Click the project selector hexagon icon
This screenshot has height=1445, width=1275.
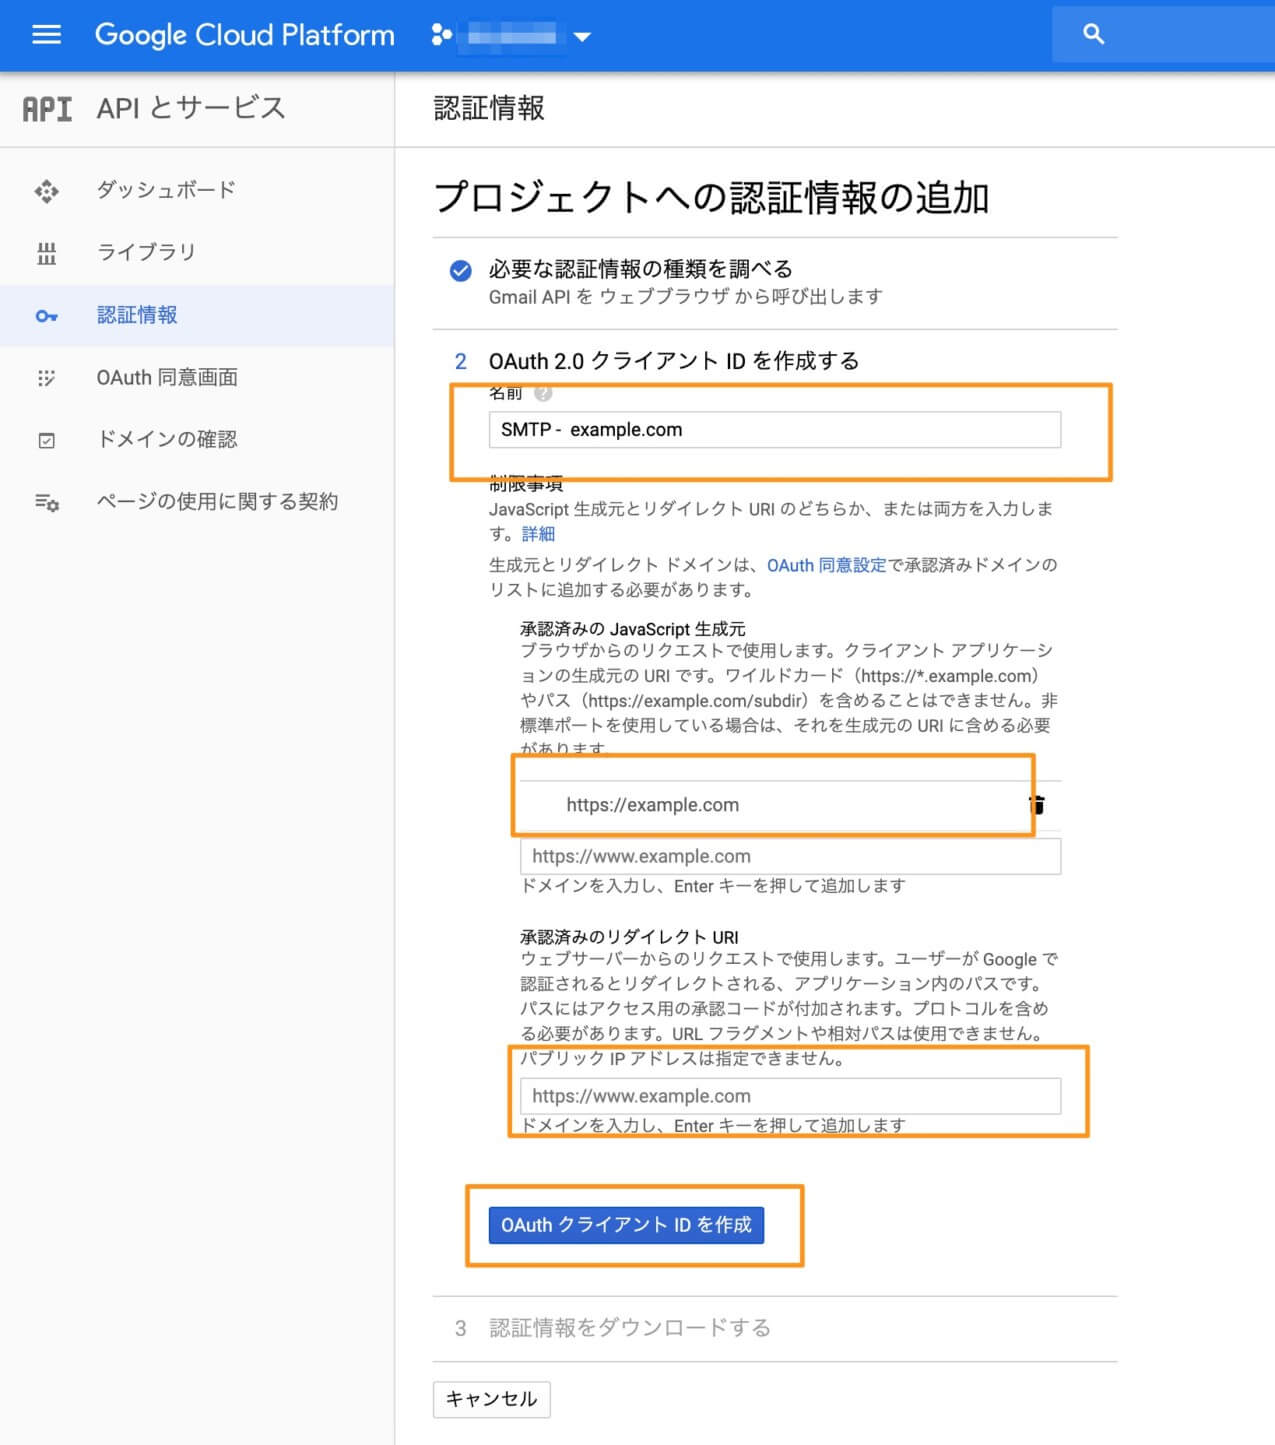tap(441, 36)
